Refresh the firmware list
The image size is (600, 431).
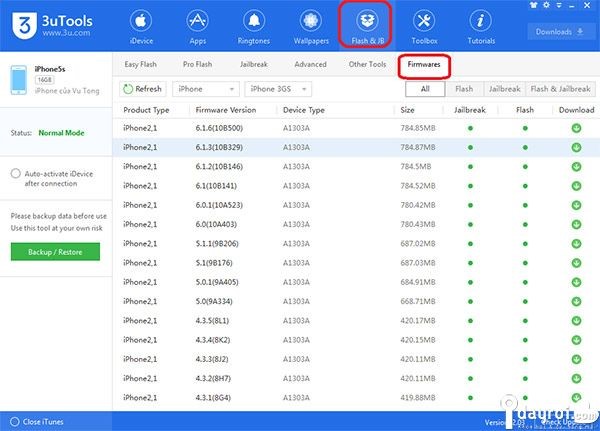pos(142,89)
